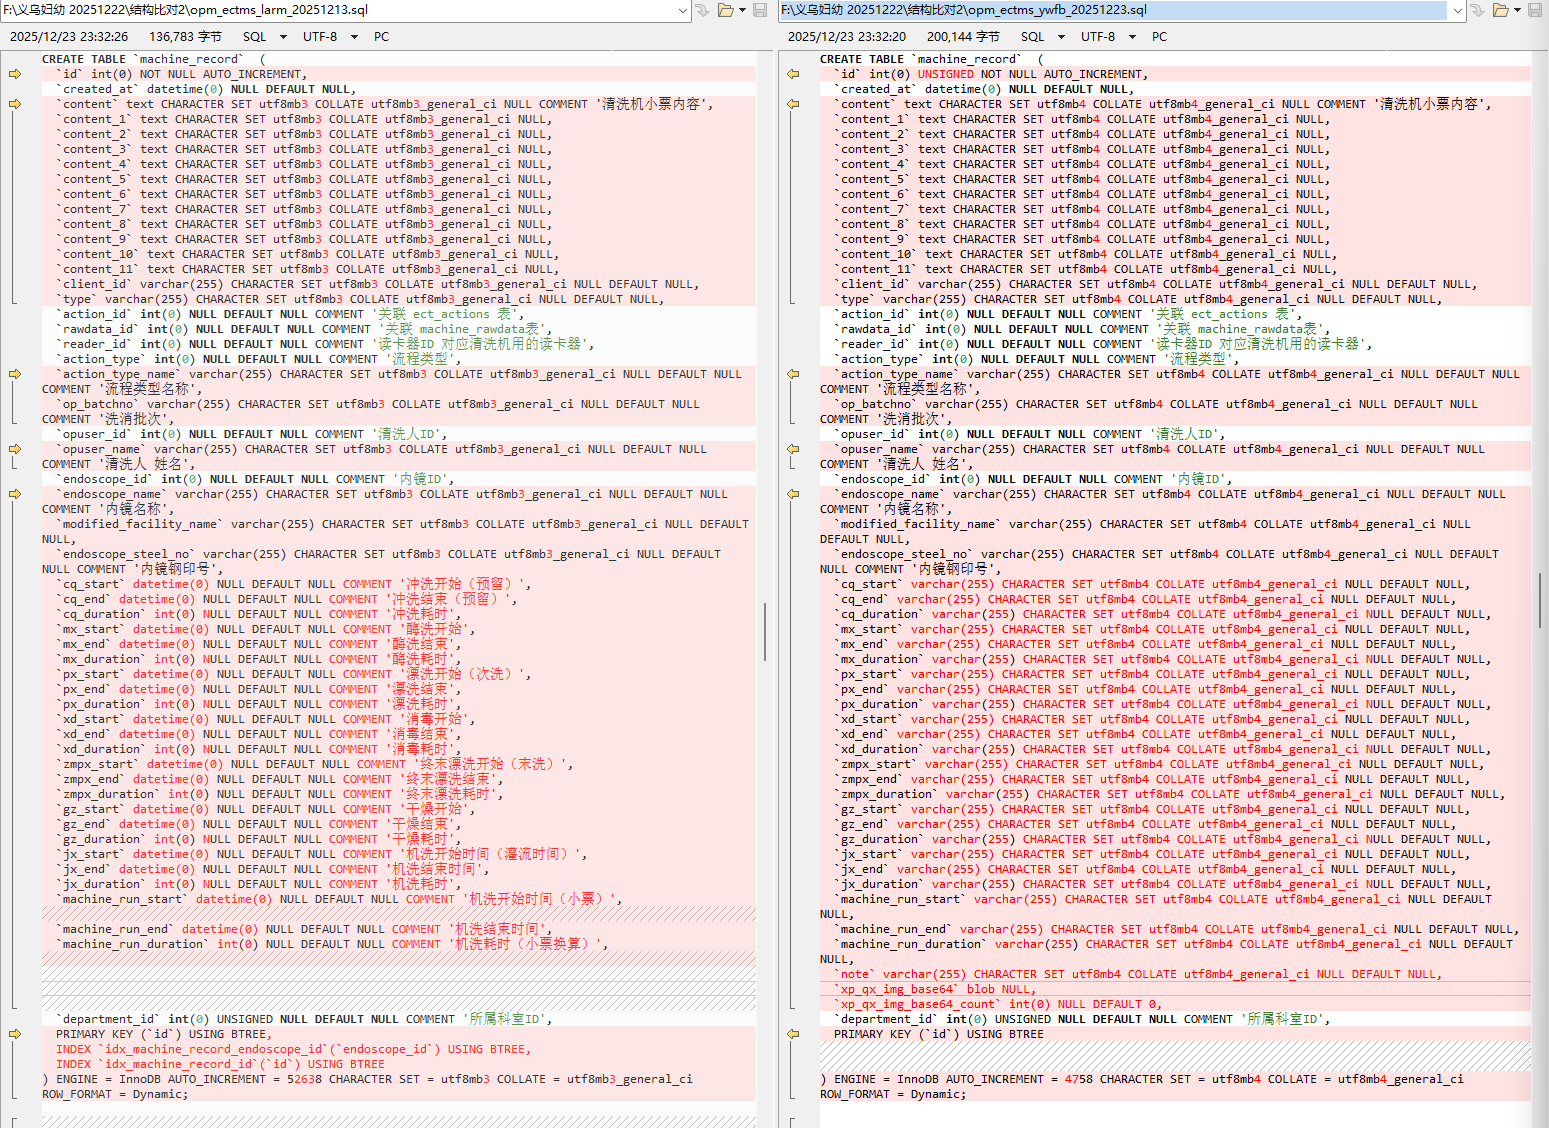The image size is (1549, 1128).
Task: Click the yellow arrow beside left `endoscope_name` line
Action: pyautogui.click(x=15, y=494)
